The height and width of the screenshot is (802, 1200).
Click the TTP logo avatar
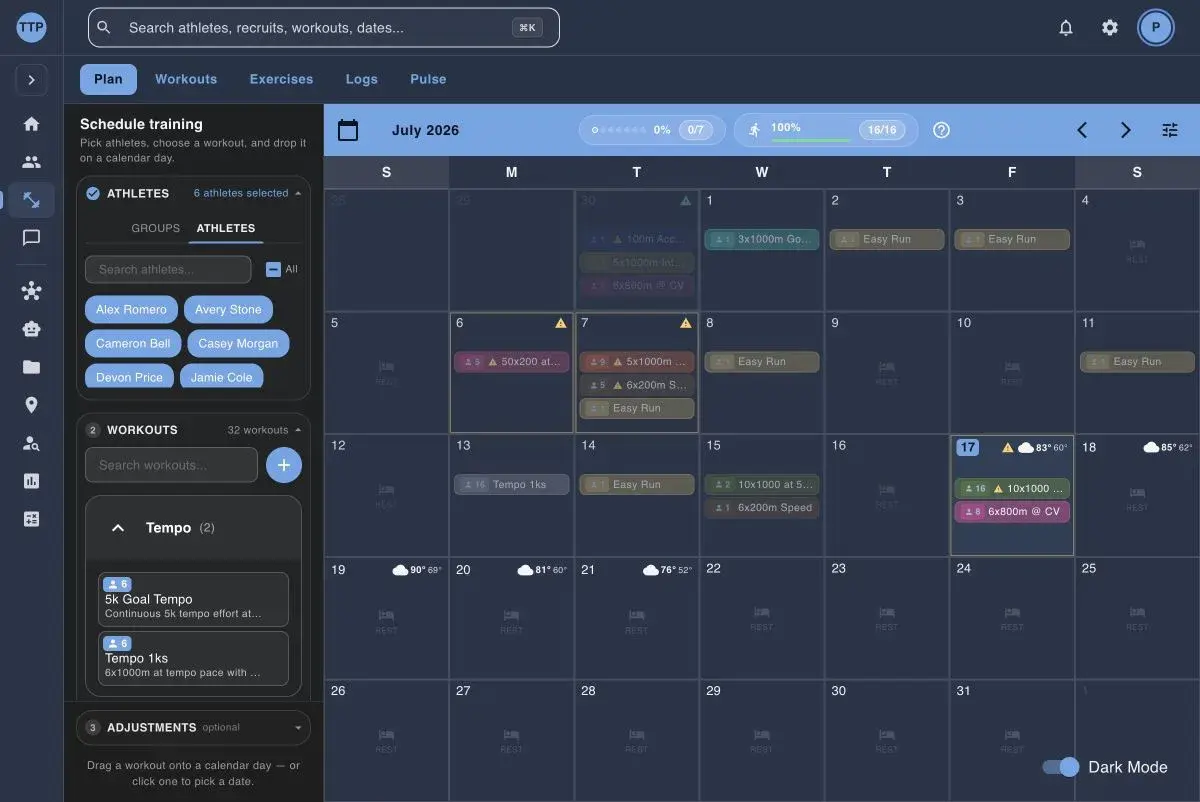coord(31,27)
